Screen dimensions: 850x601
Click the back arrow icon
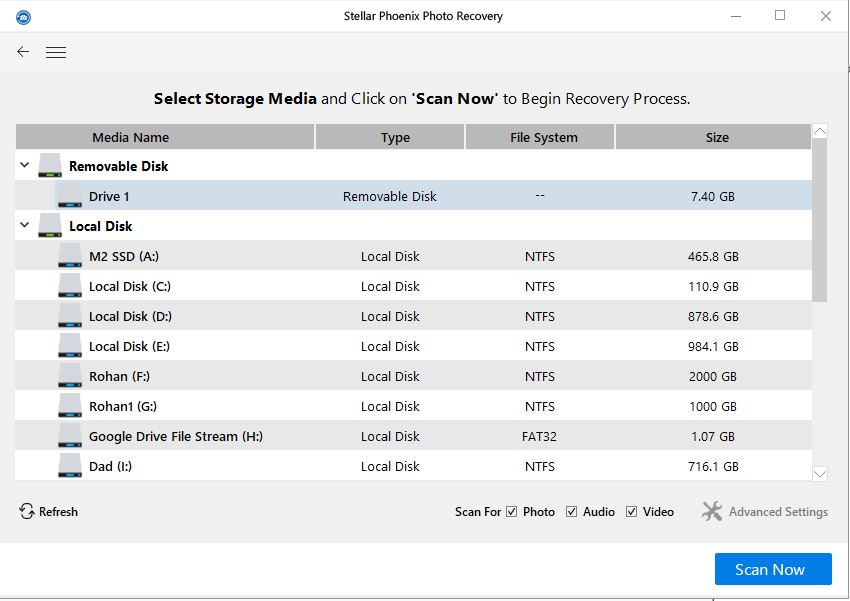coord(23,52)
